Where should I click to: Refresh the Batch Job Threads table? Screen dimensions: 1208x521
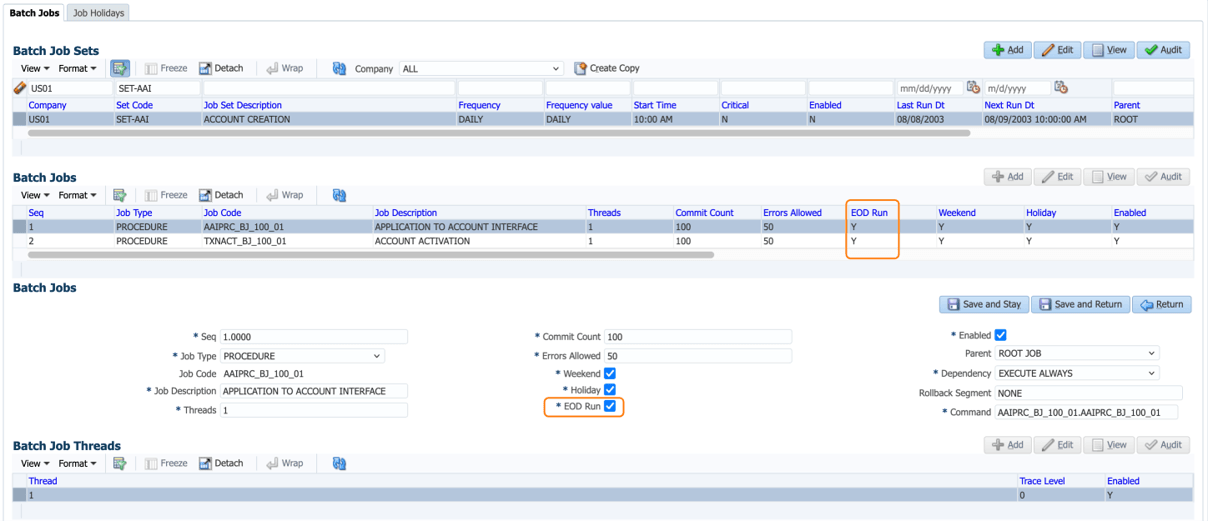tap(339, 463)
